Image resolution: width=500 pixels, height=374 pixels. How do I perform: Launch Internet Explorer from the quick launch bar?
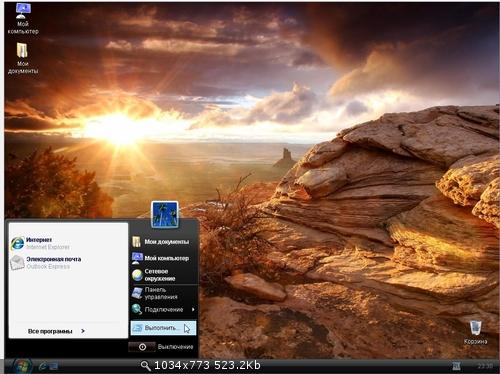point(42,366)
